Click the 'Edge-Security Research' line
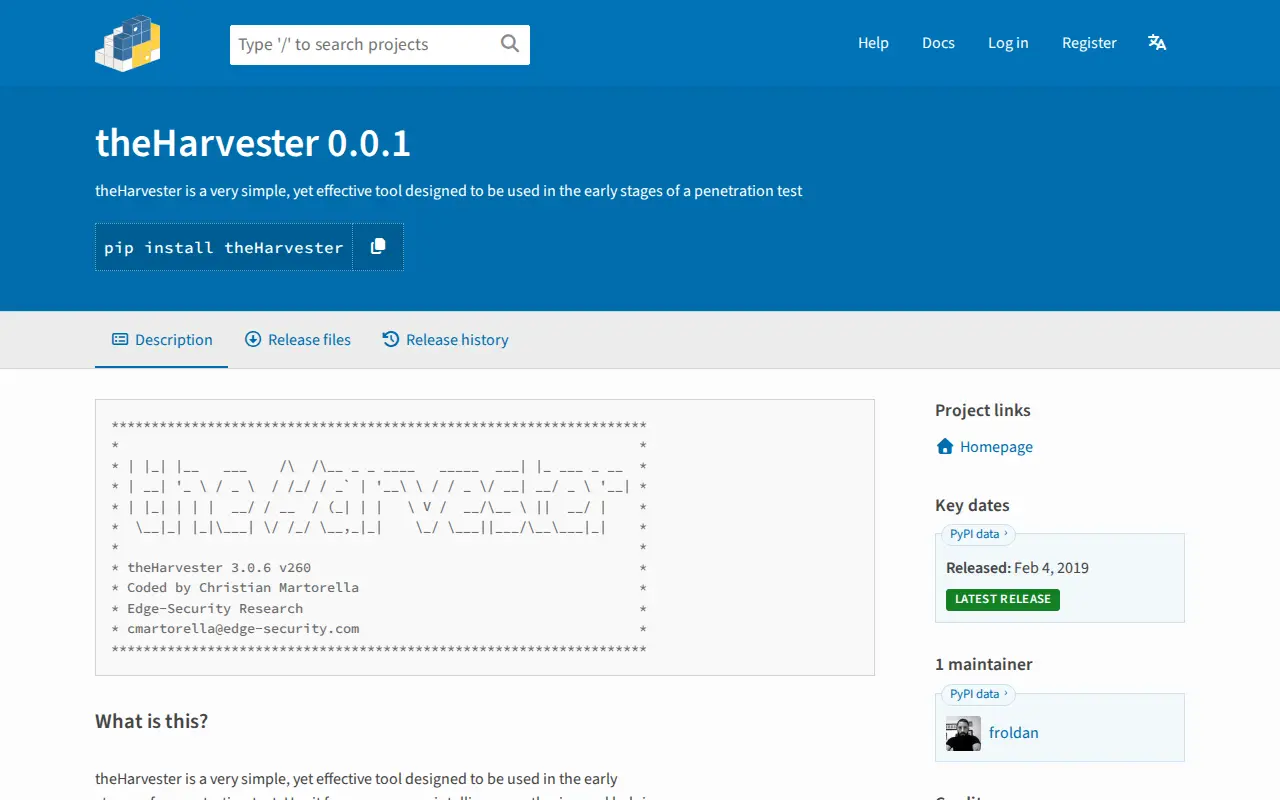Screen dimensions: 1280x800 (215, 609)
